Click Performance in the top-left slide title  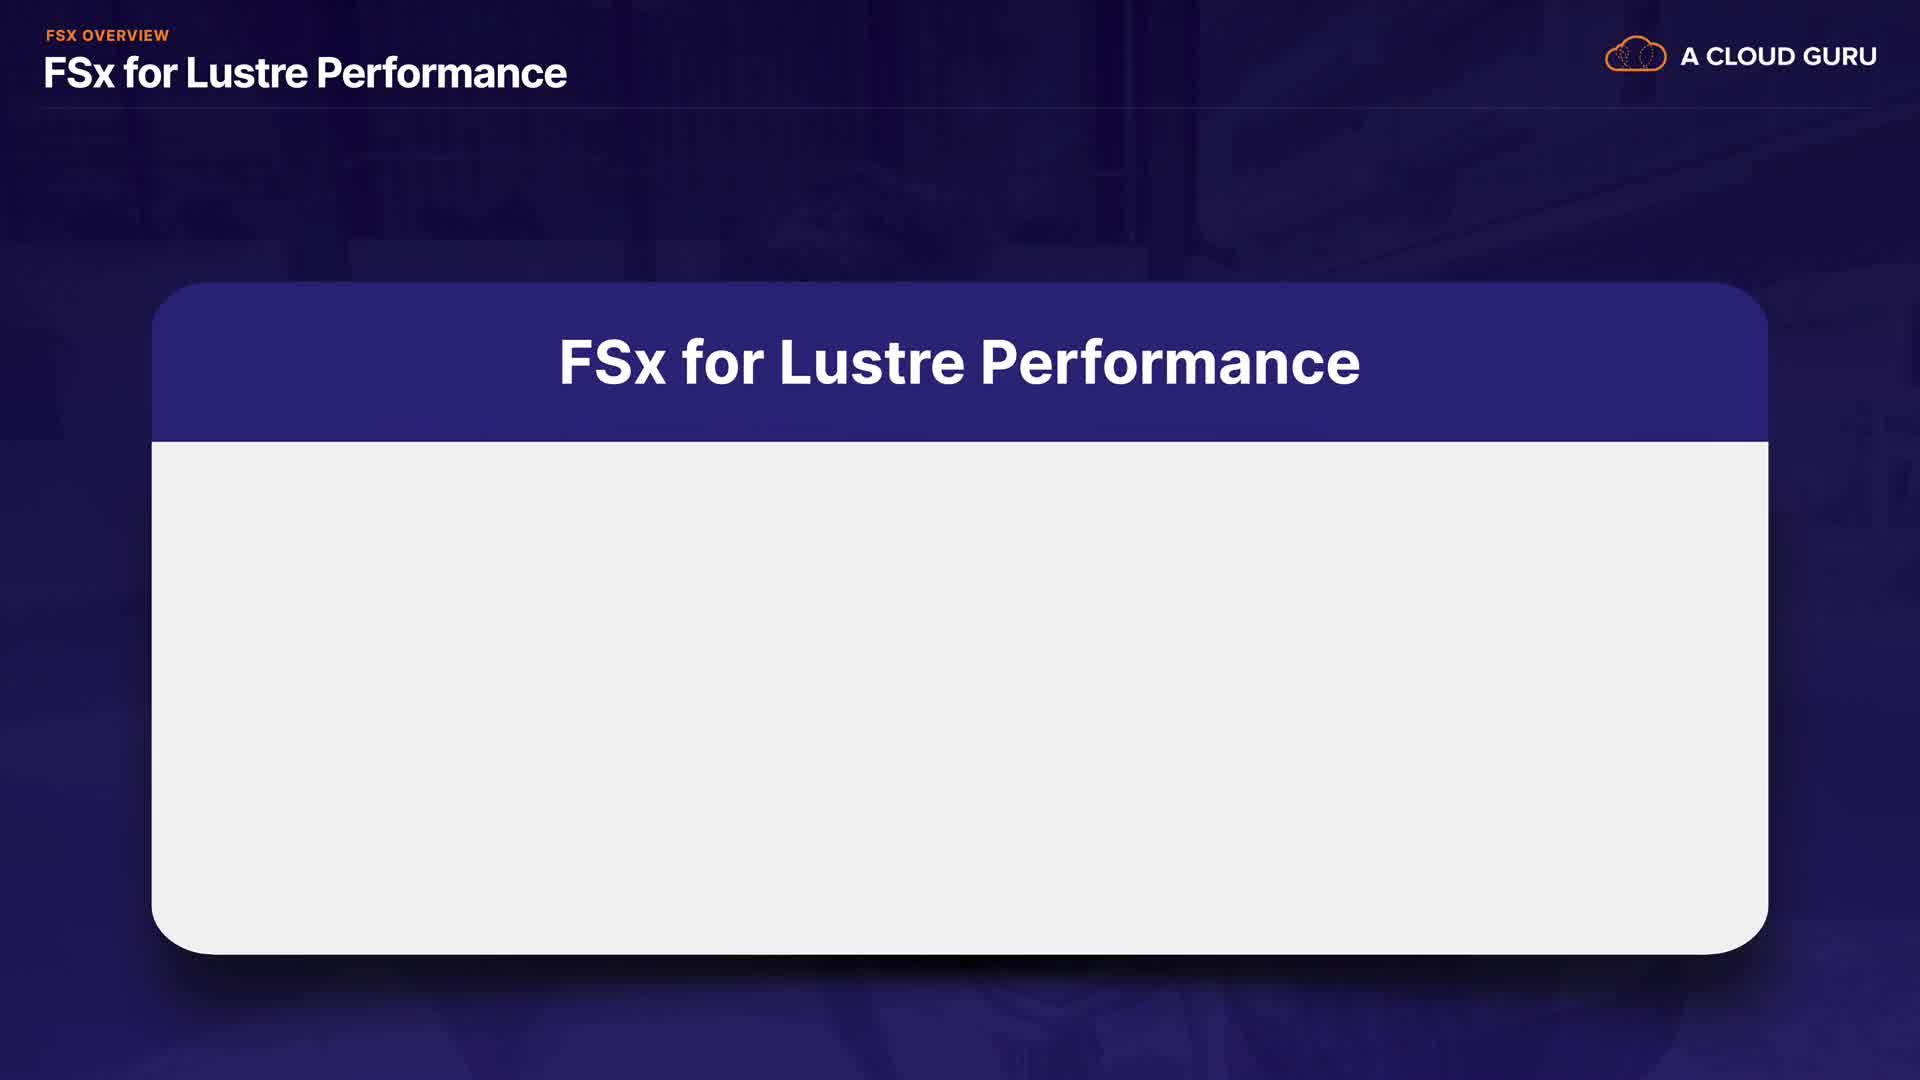[441, 74]
